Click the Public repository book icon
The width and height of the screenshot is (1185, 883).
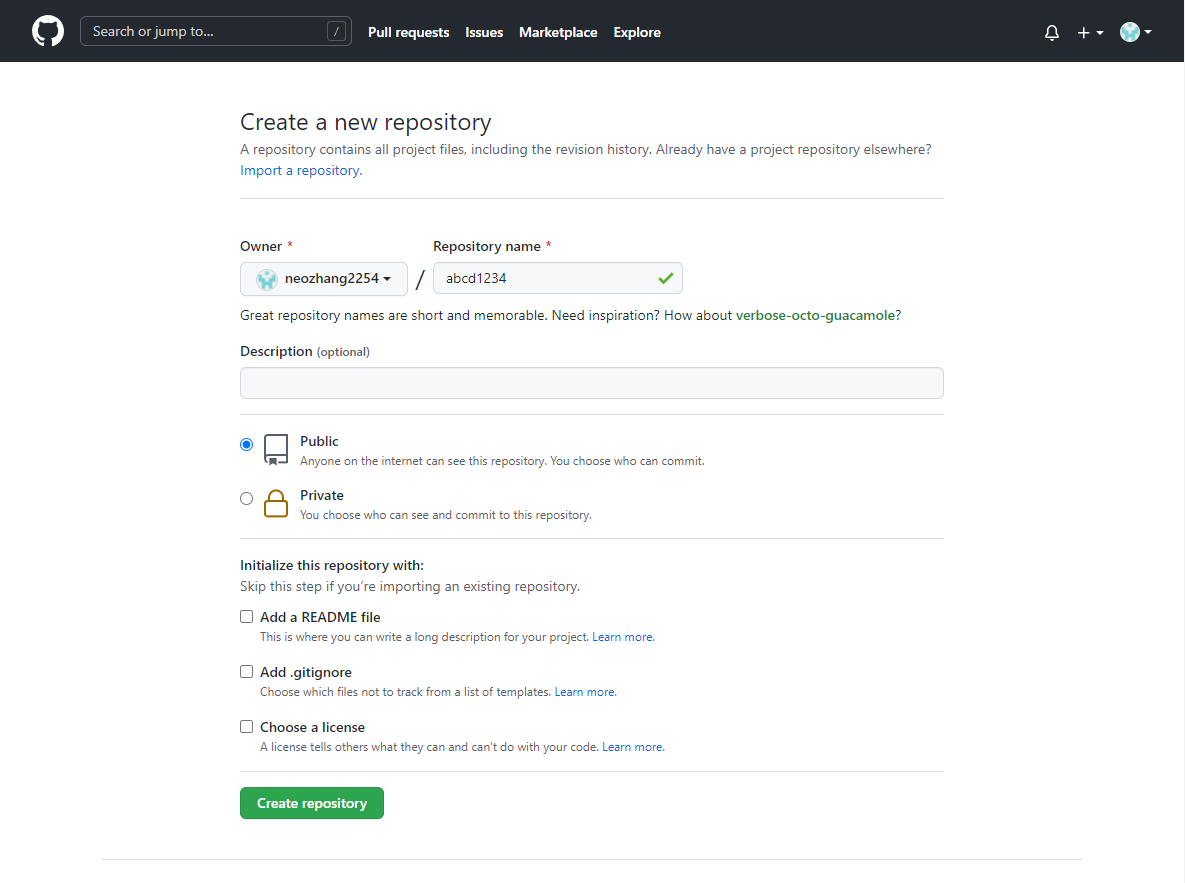276,450
